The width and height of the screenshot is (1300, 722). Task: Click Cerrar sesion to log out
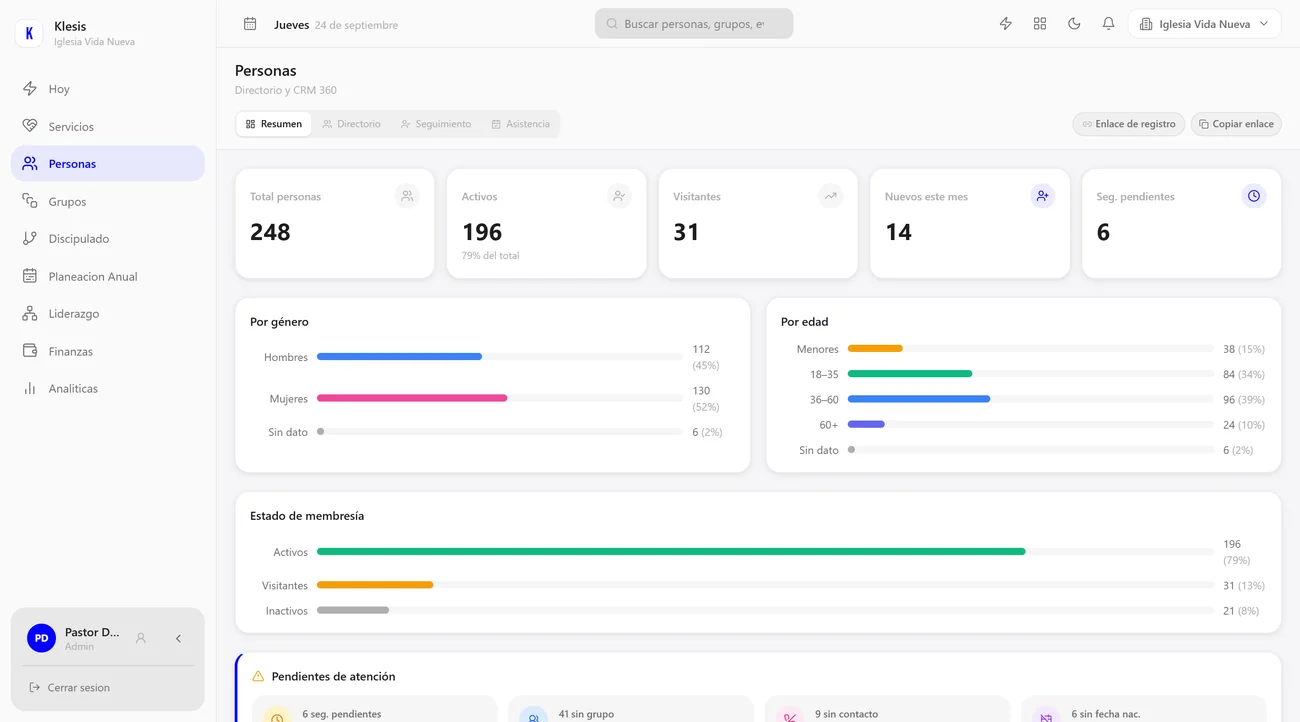tap(70, 688)
